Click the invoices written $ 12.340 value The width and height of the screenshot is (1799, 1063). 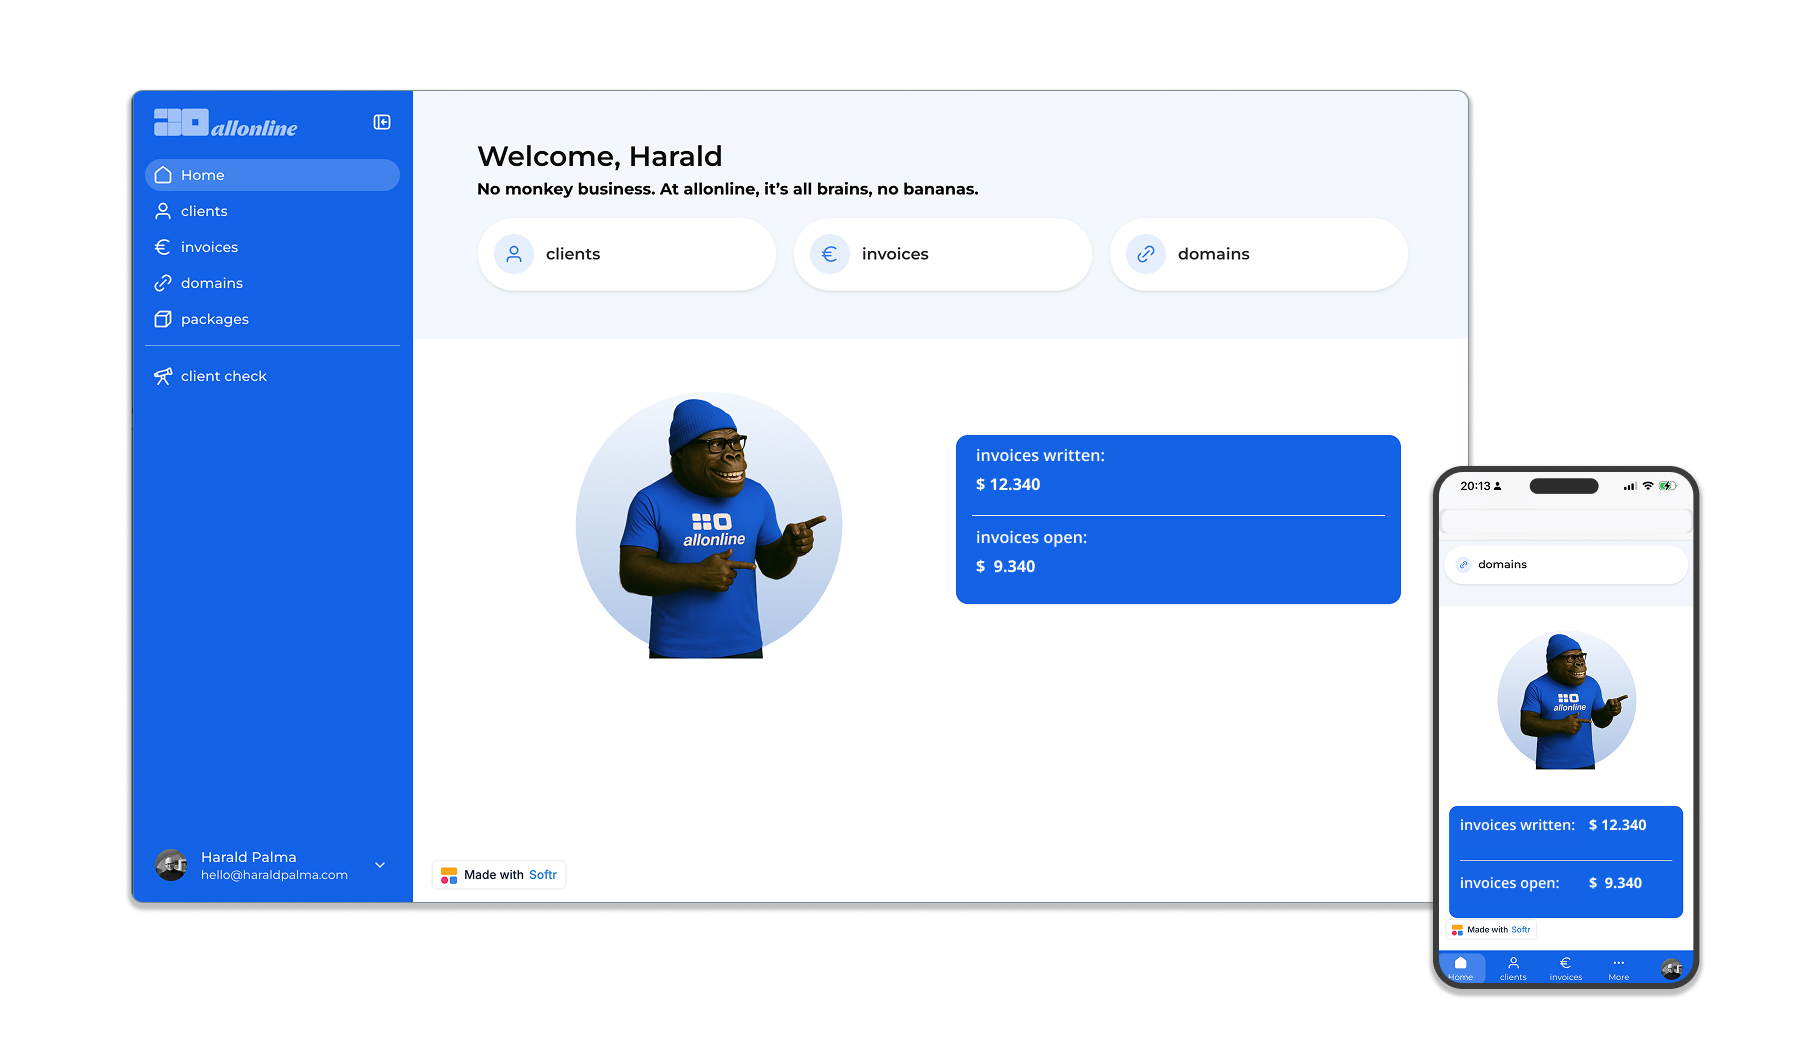1008,485
